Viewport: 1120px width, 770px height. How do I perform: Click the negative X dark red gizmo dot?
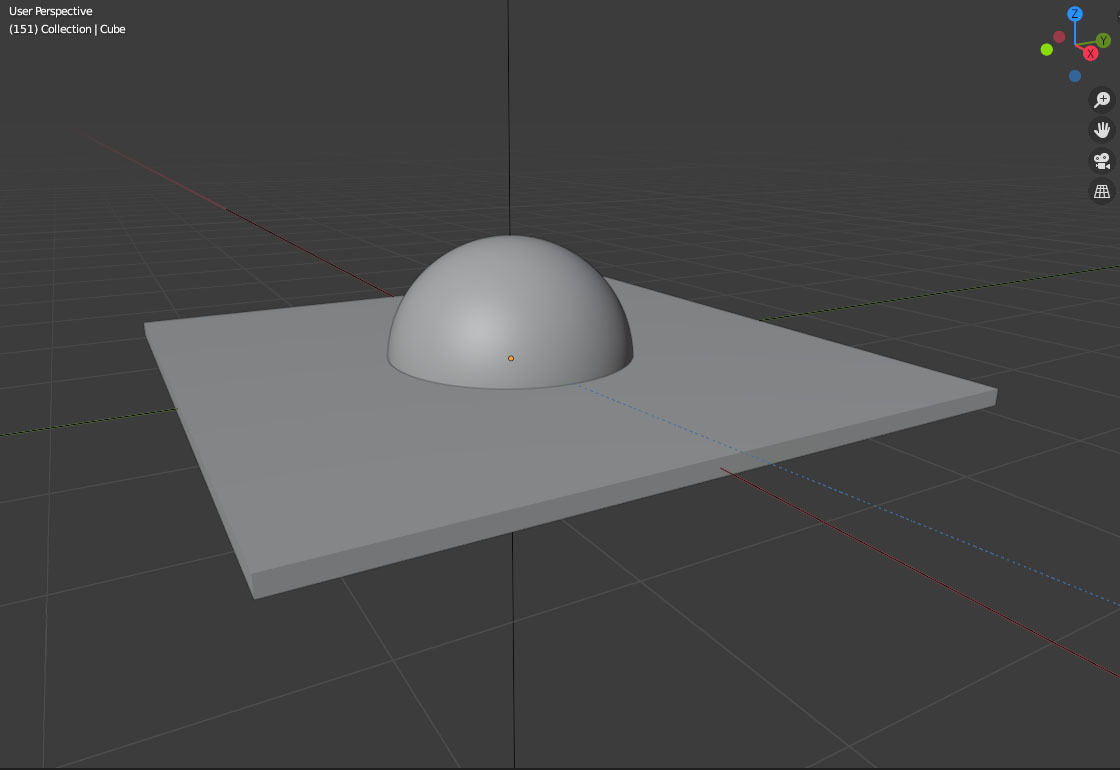point(1059,36)
